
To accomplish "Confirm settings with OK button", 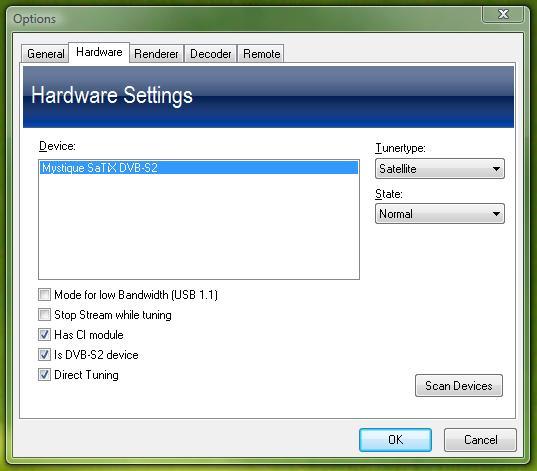I will point(395,439).
